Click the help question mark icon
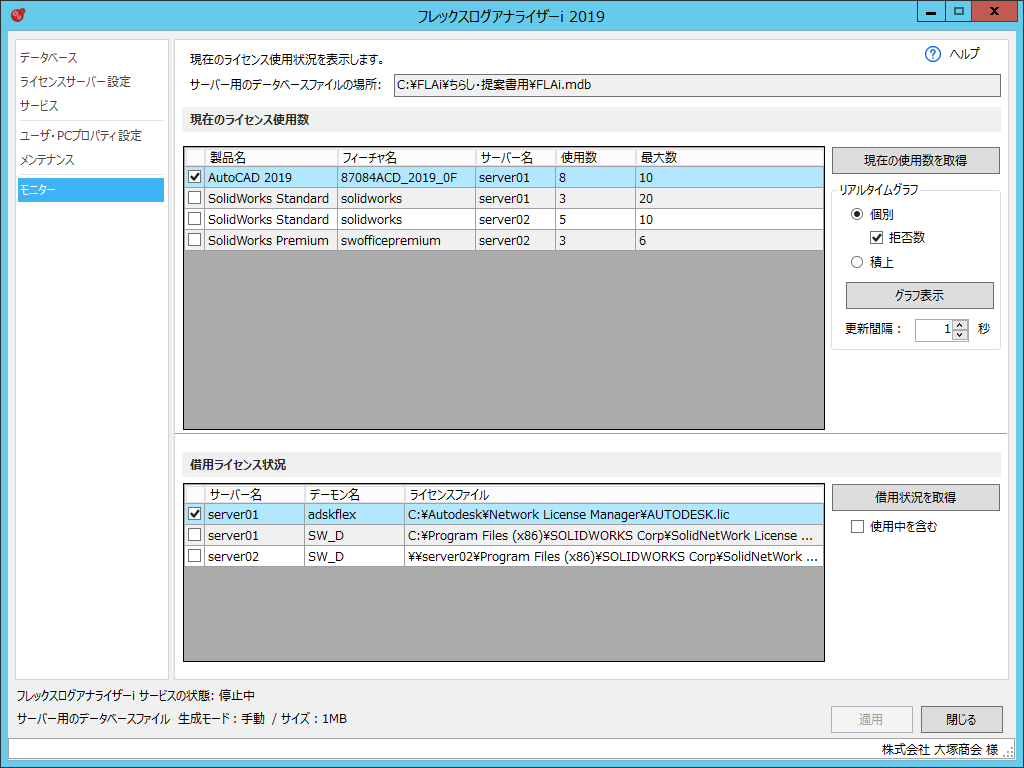Viewport: 1024px width, 768px height. tap(933, 54)
